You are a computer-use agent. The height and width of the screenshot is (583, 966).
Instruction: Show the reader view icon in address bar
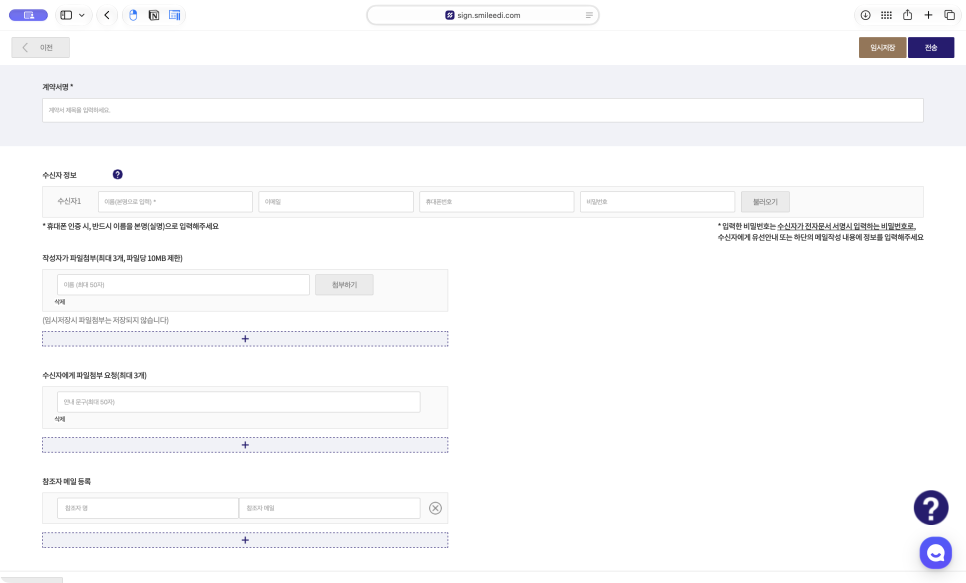589,15
